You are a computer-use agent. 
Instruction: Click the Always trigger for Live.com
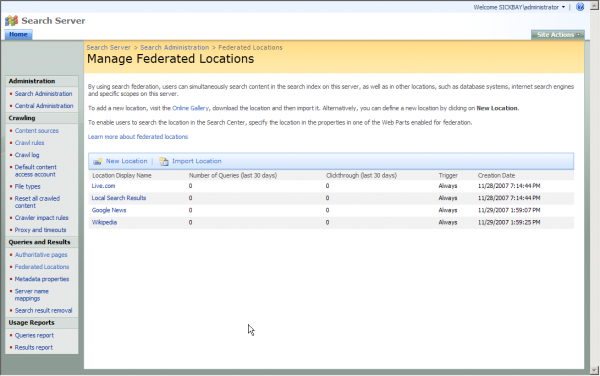(448, 186)
